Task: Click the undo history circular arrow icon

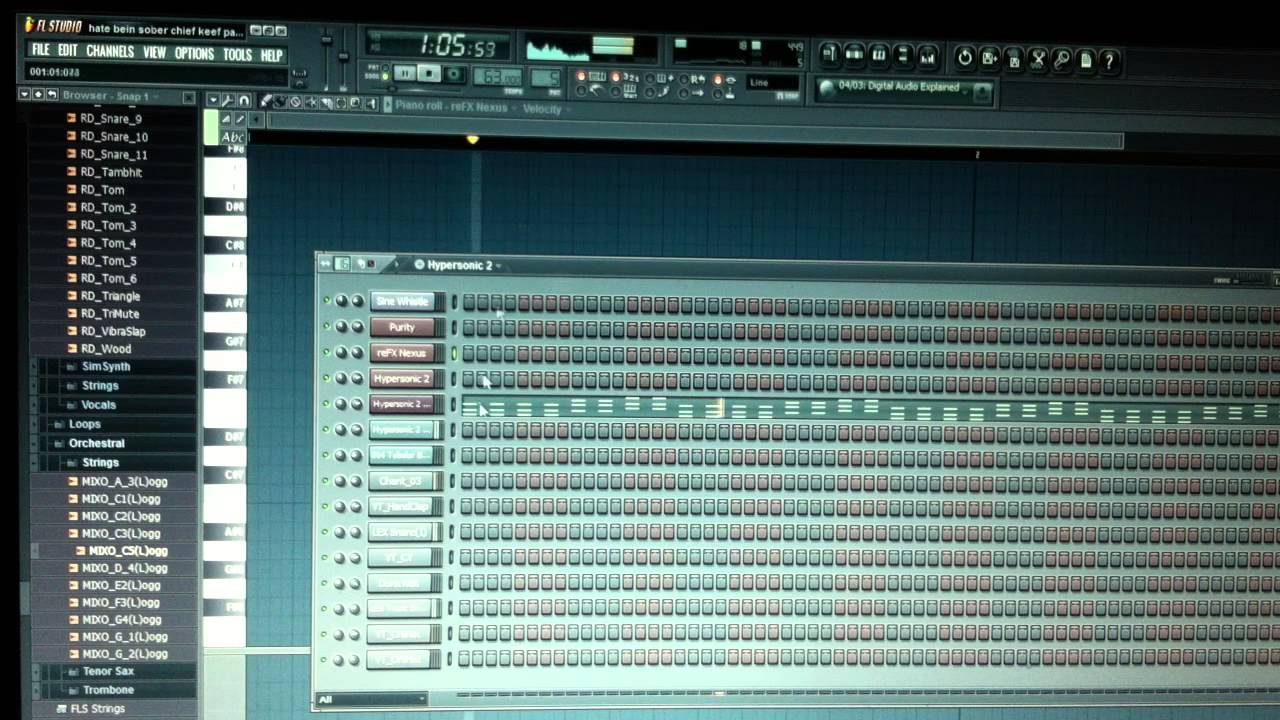Action: (965, 58)
